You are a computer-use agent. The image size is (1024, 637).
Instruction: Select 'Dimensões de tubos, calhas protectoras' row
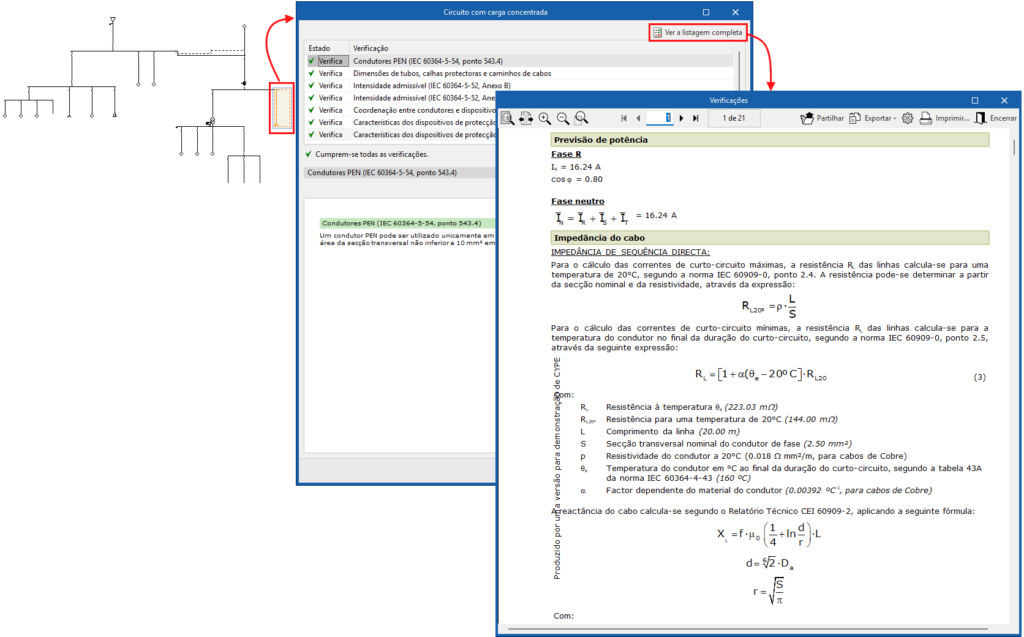520,74
